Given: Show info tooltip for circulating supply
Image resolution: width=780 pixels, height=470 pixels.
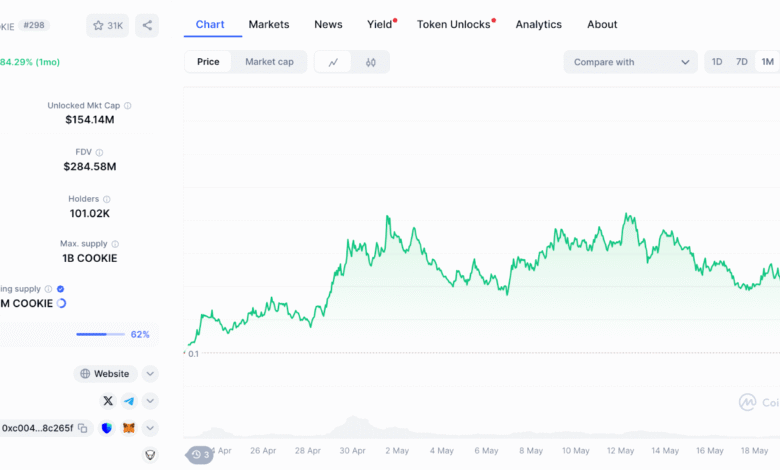Looking at the screenshot, I should point(48,289).
